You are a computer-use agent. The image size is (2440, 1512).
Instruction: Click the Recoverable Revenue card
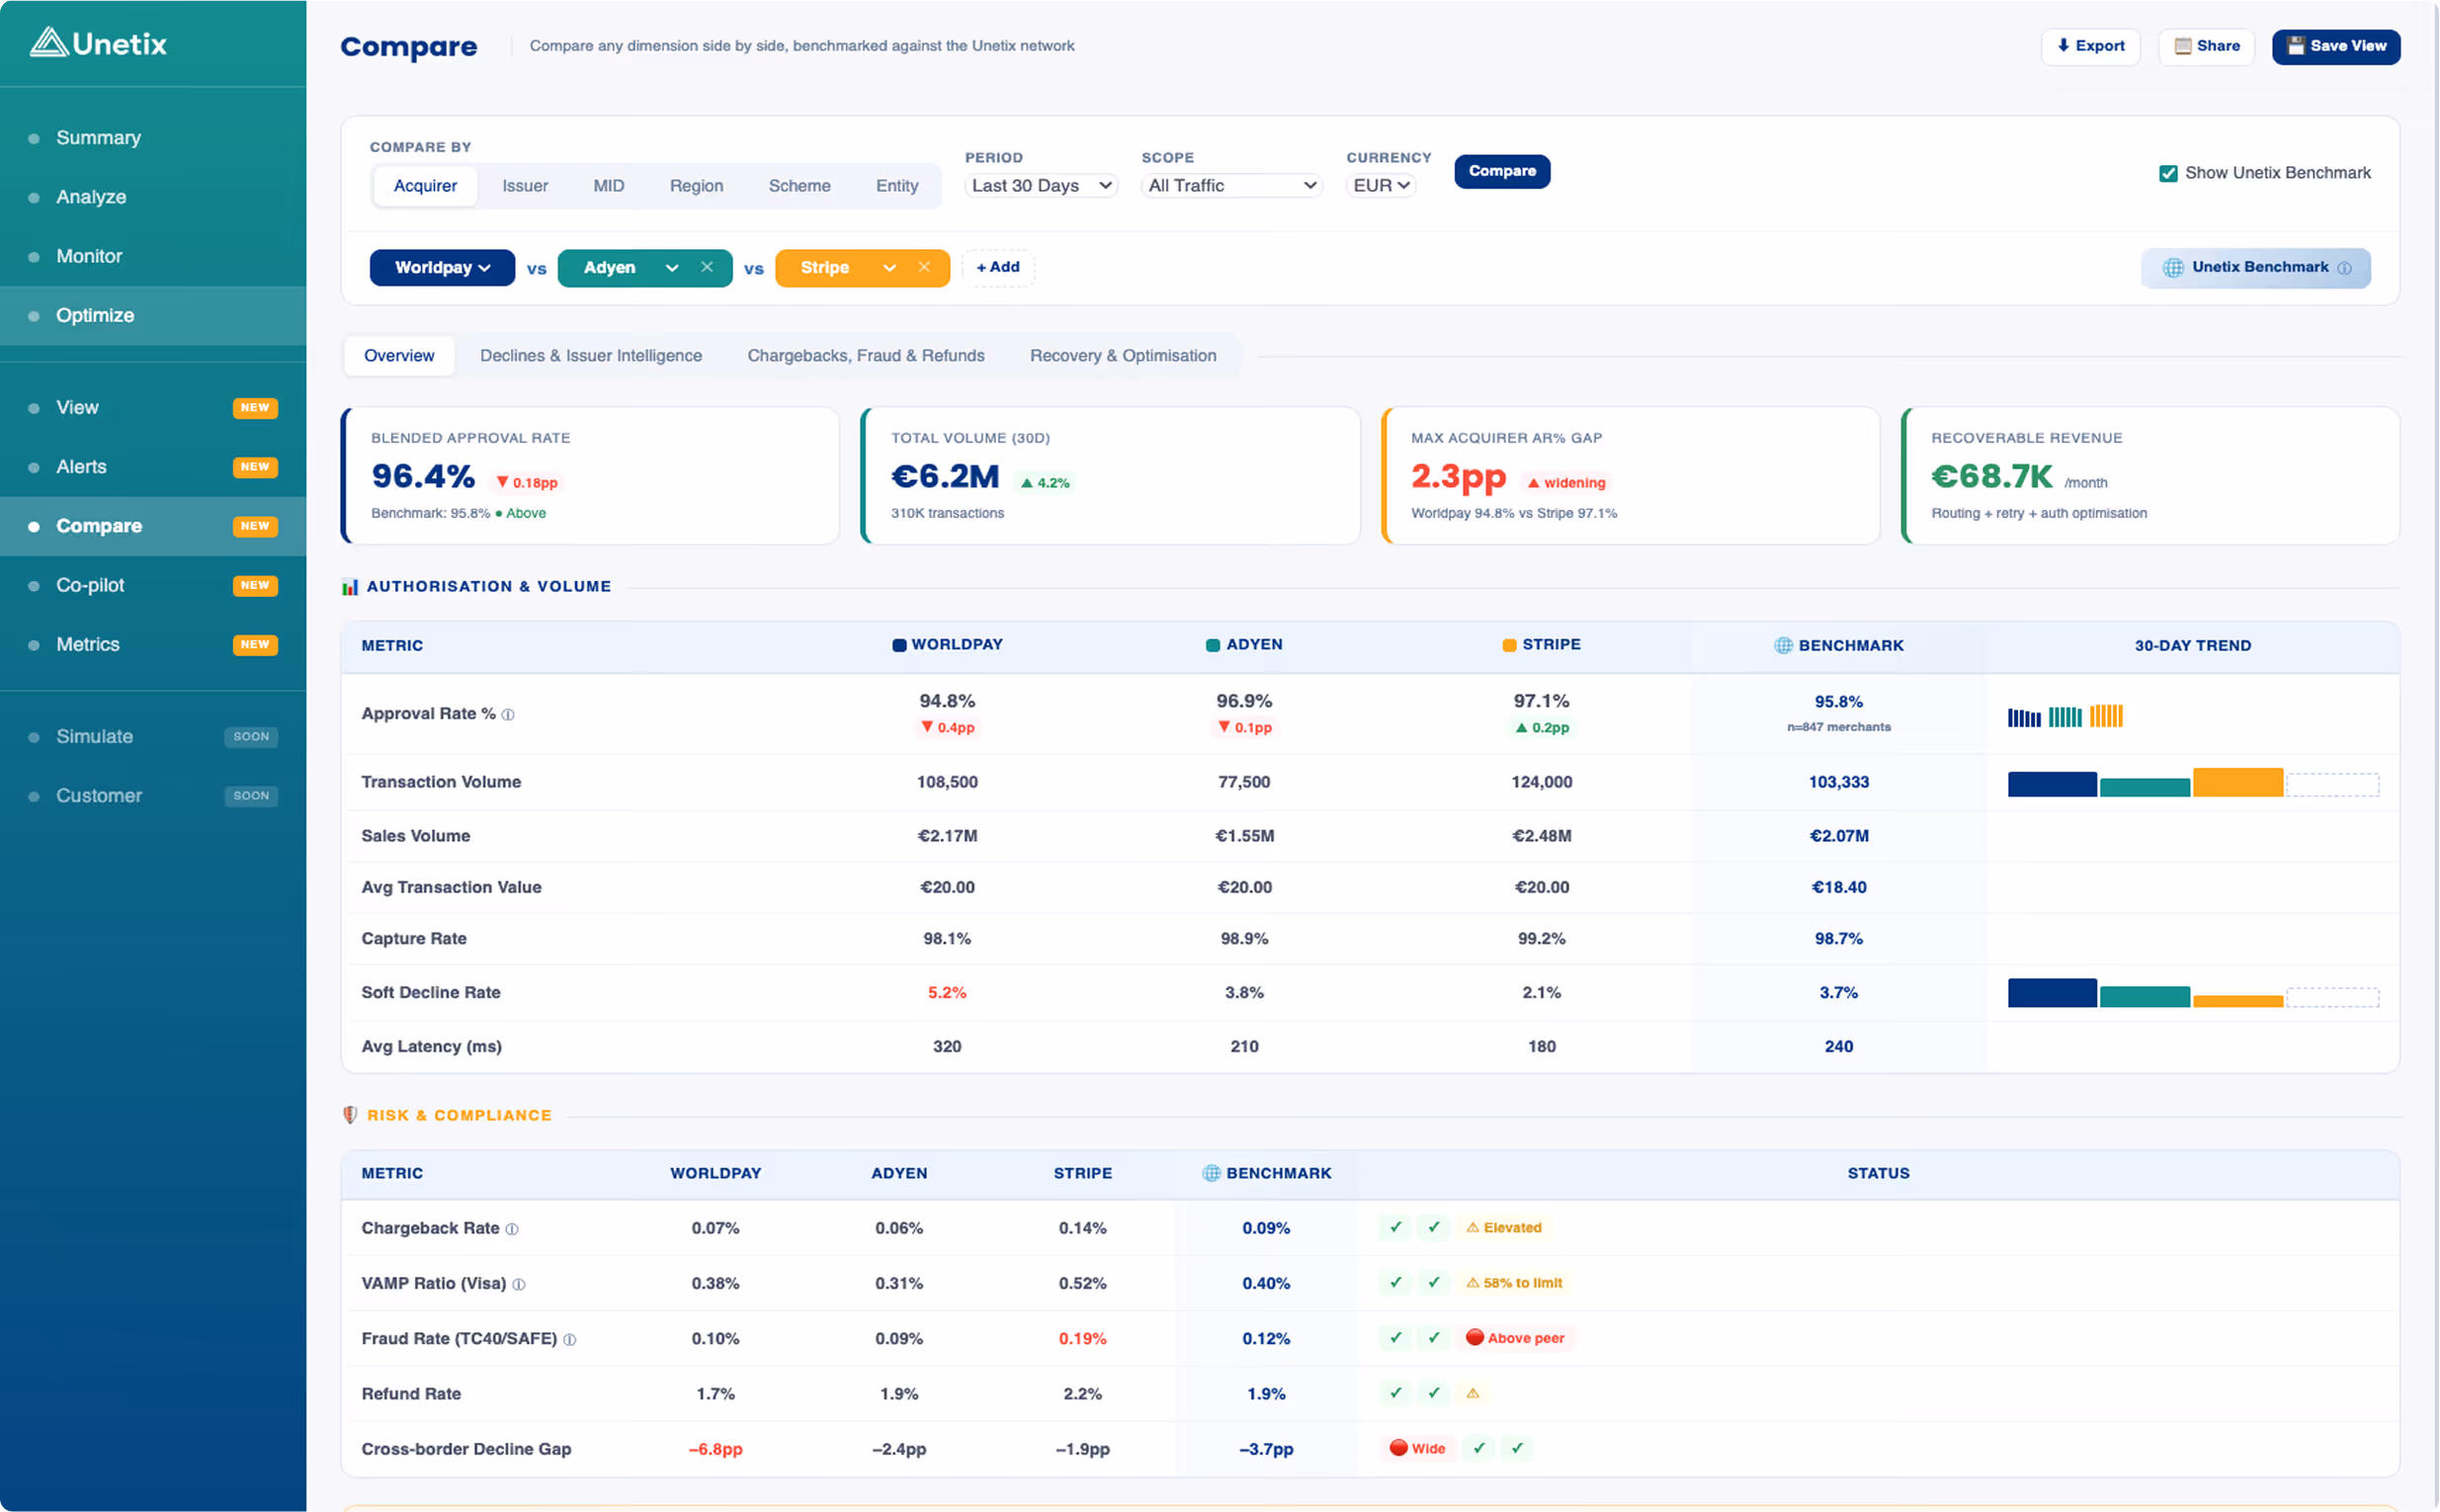coord(2150,476)
